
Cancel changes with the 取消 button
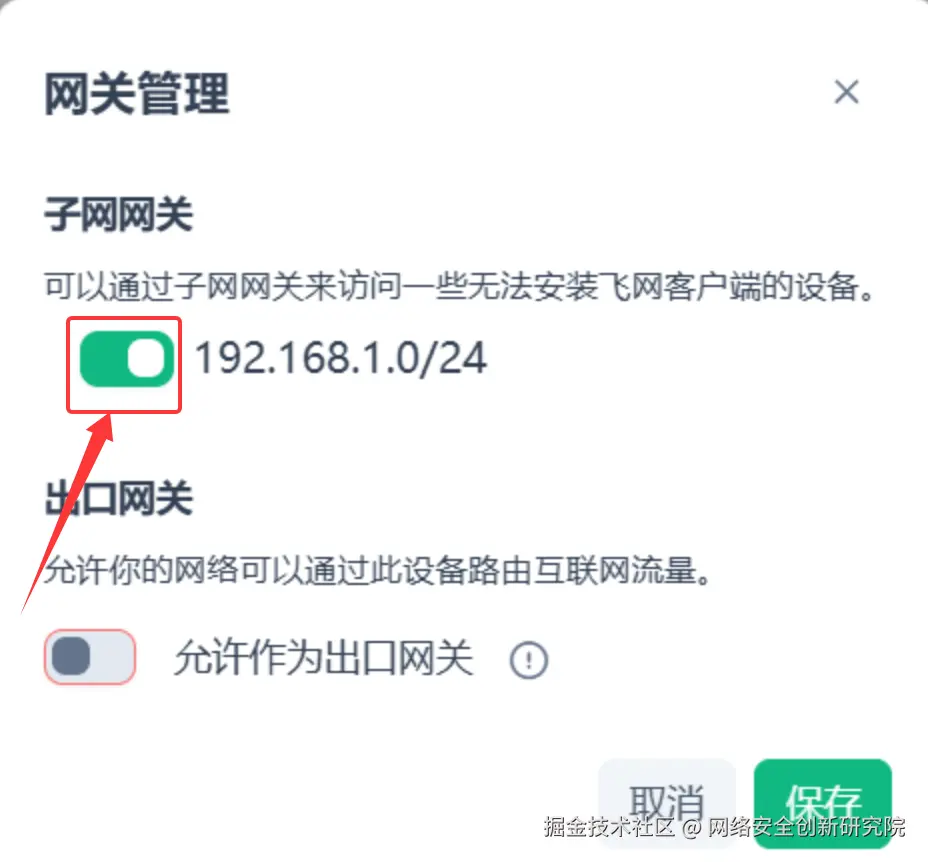pos(667,803)
